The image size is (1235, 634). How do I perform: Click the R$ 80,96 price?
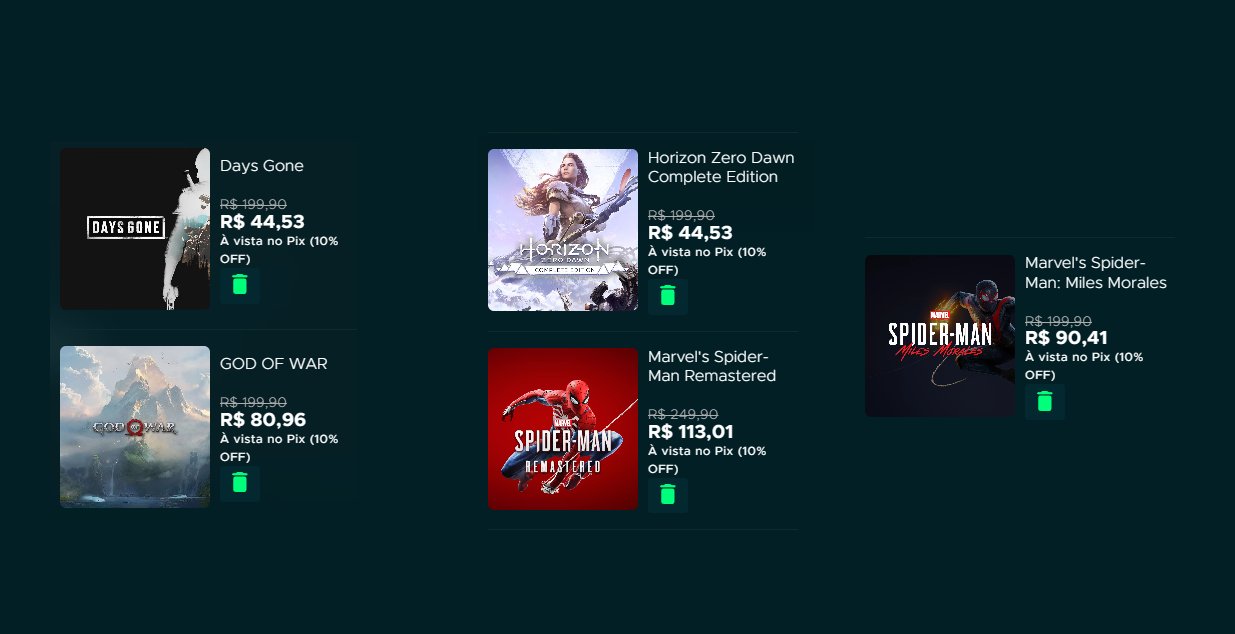coord(263,420)
